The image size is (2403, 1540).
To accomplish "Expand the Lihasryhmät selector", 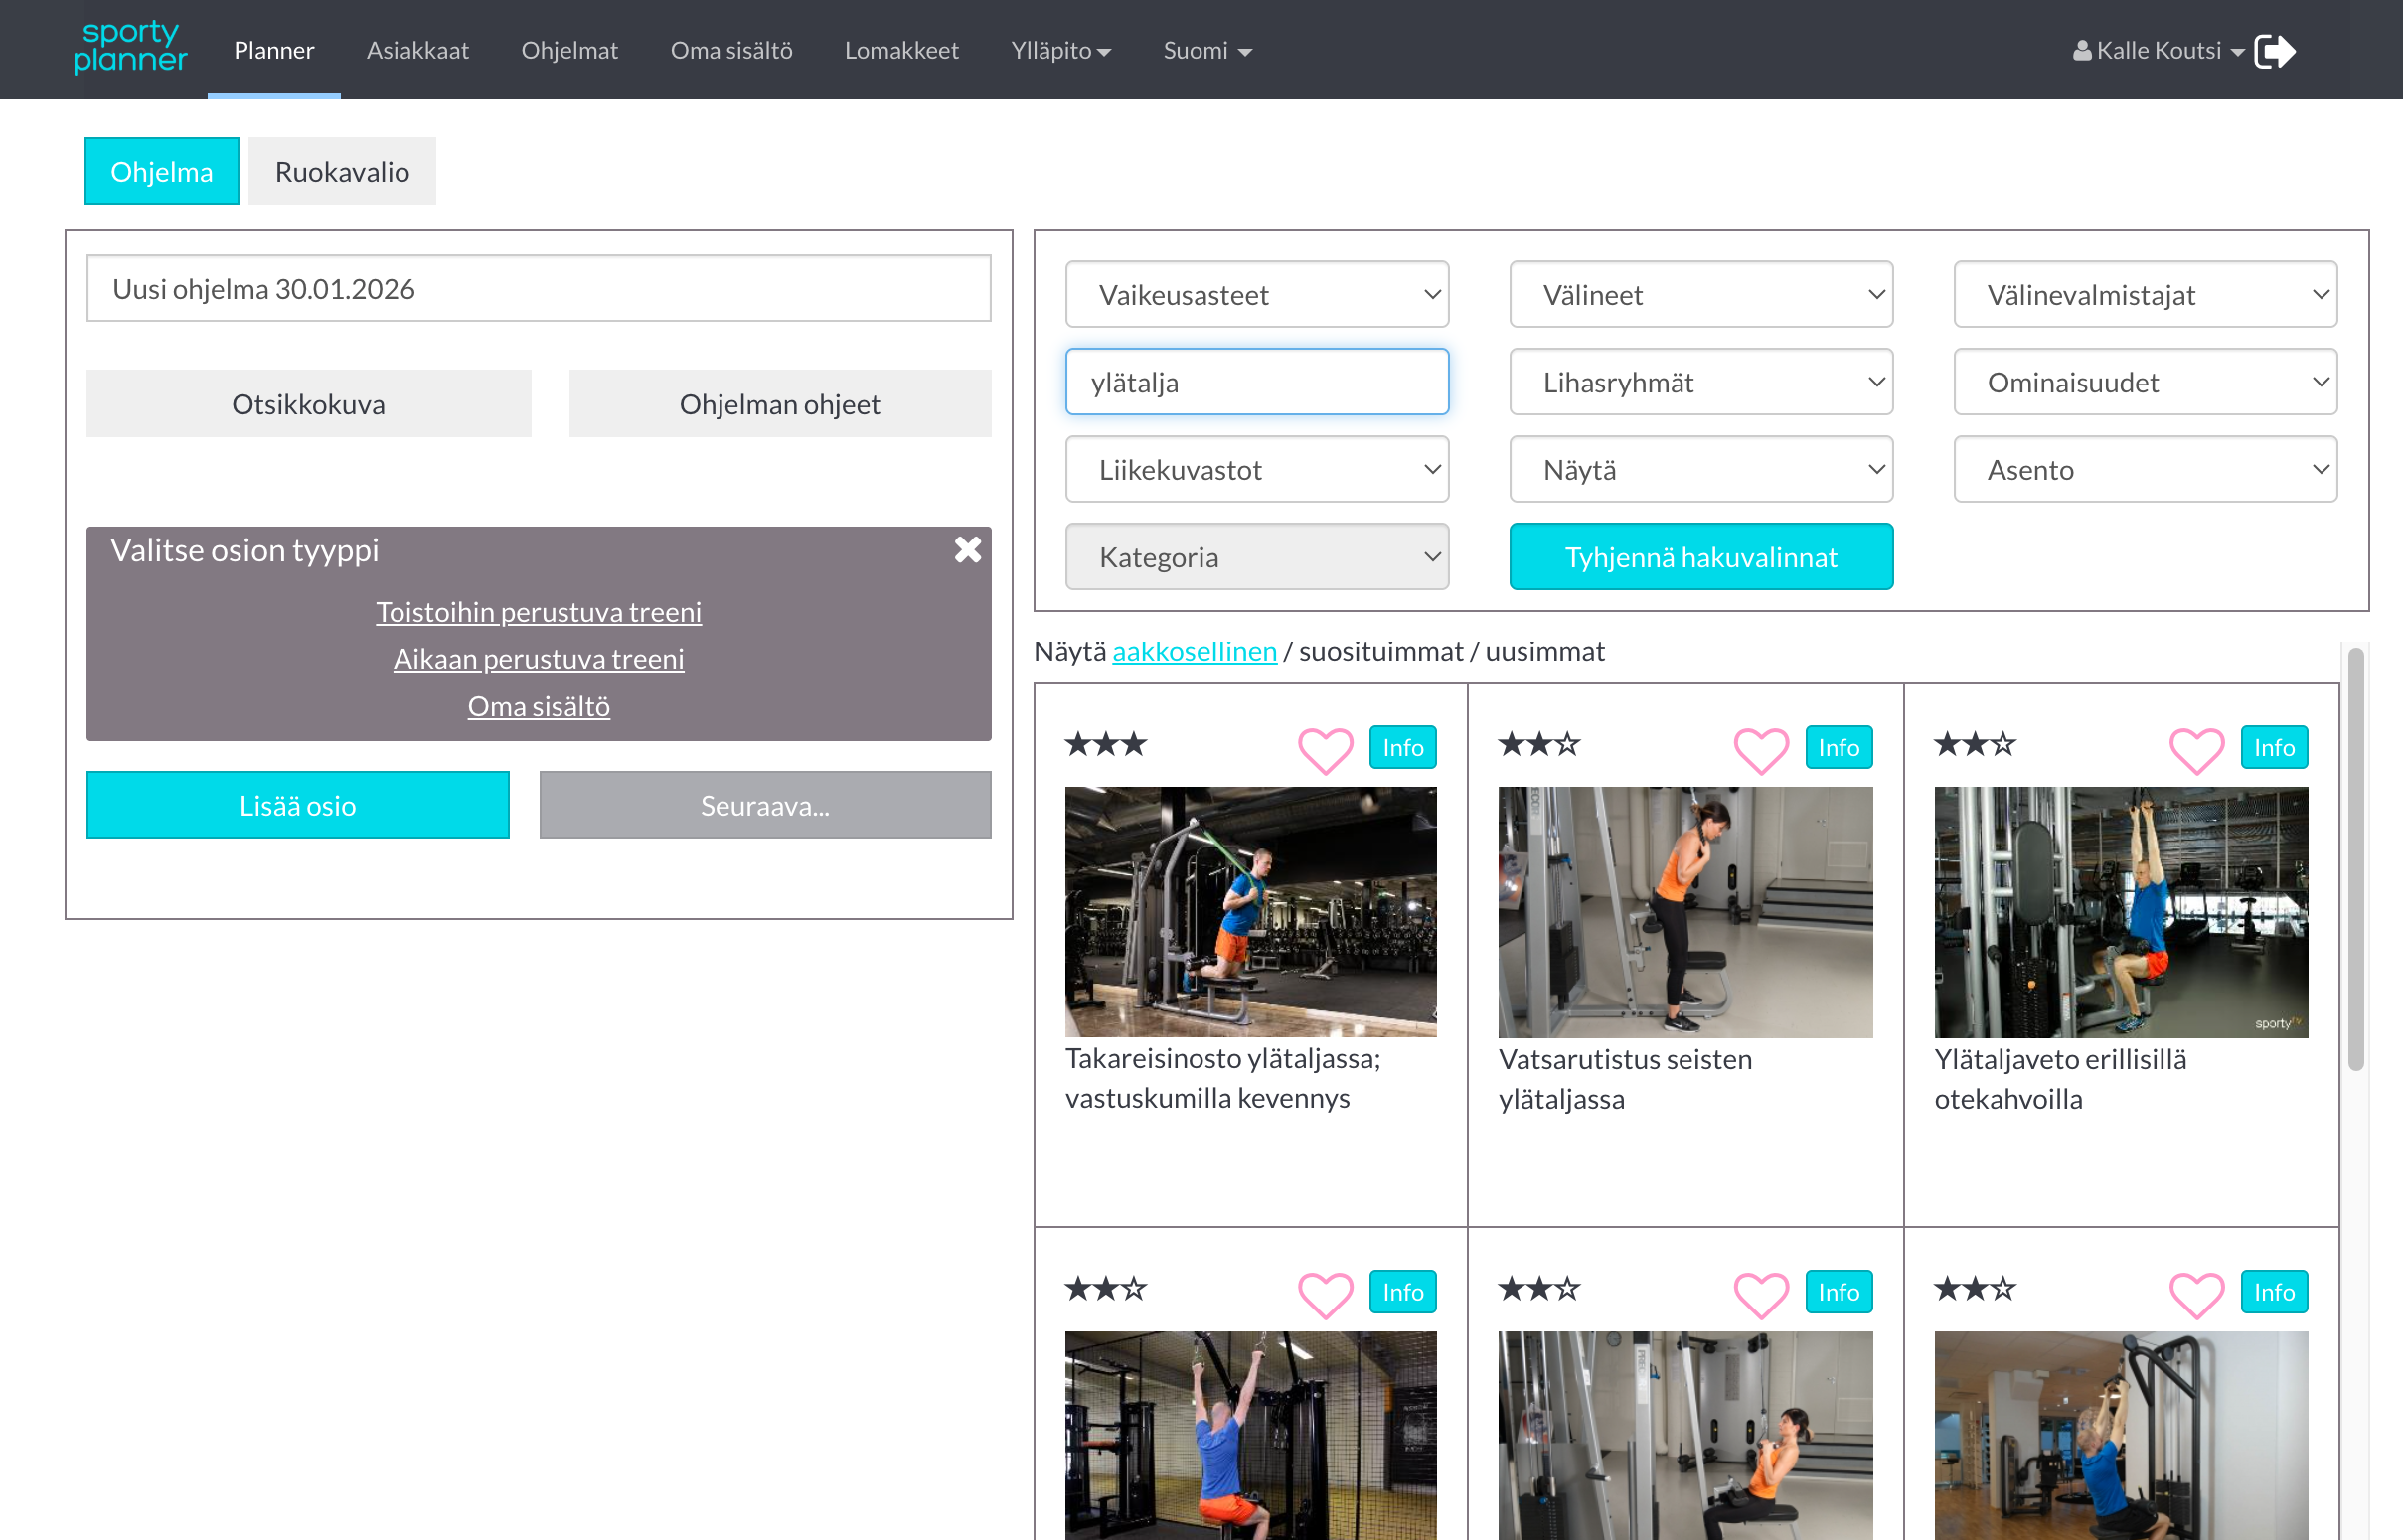I will [x=1699, y=381].
